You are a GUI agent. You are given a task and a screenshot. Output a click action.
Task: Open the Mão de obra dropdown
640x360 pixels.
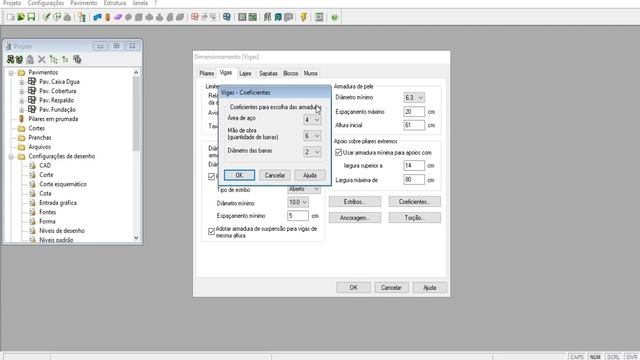tap(312, 136)
